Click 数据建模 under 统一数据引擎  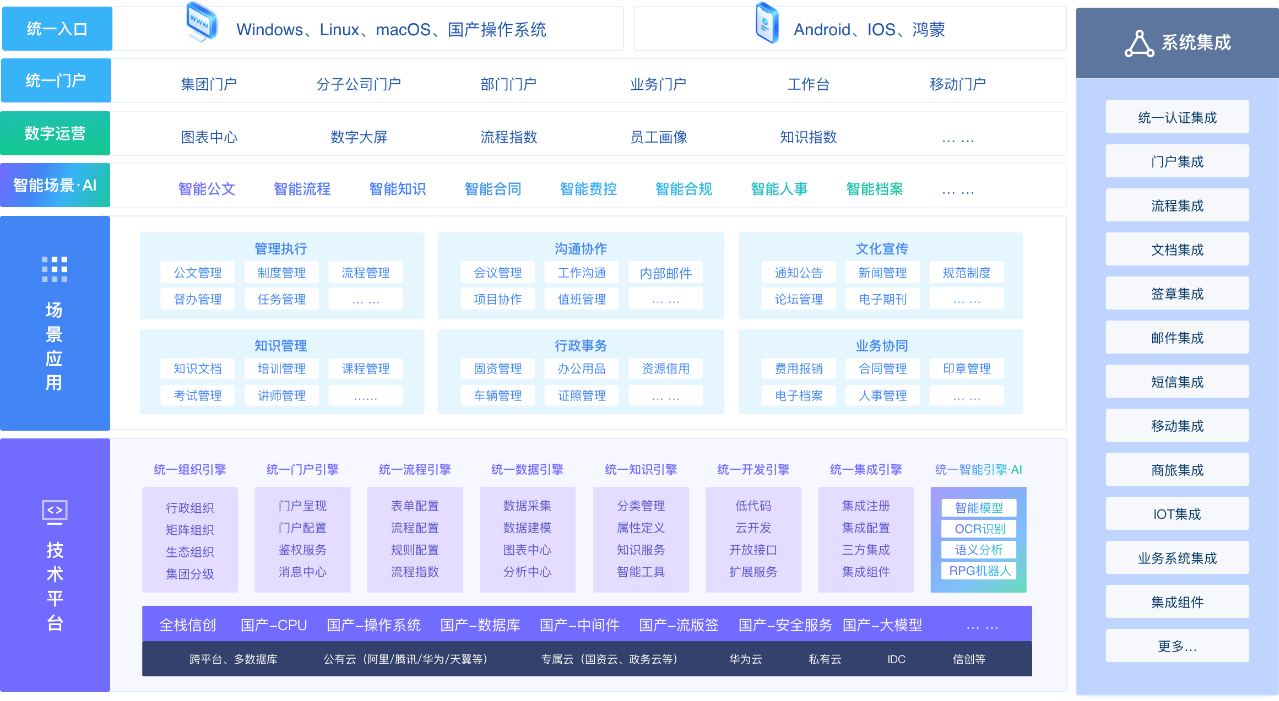pos(527,527)
